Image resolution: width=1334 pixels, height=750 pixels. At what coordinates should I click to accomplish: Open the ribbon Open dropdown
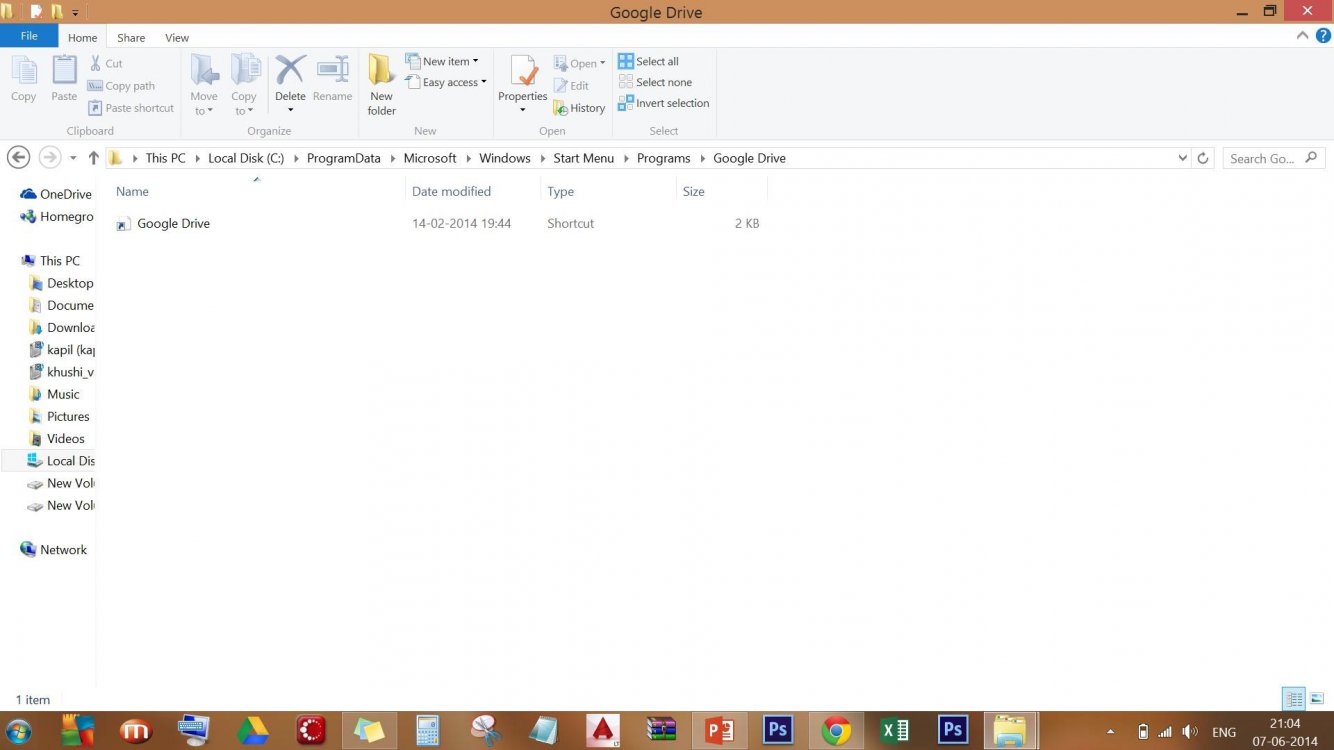(580, 63)
